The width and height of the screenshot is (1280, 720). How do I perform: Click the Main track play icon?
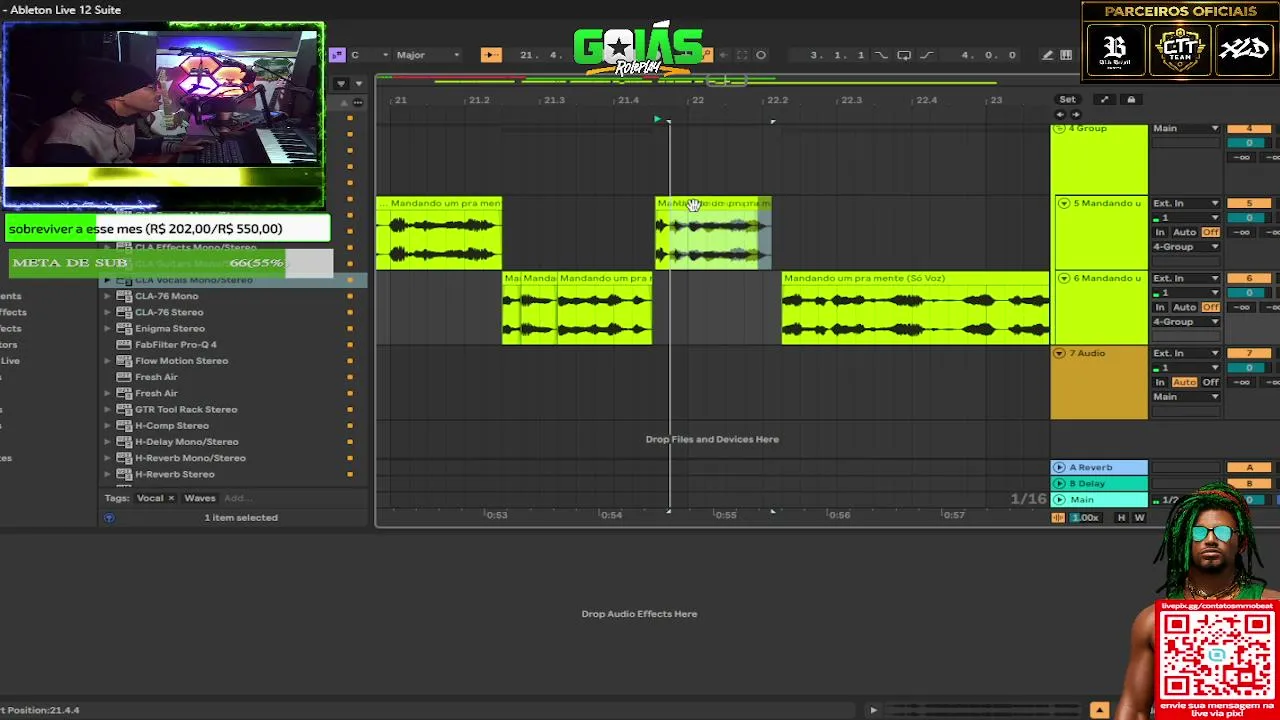click(x=1059, y=500)
